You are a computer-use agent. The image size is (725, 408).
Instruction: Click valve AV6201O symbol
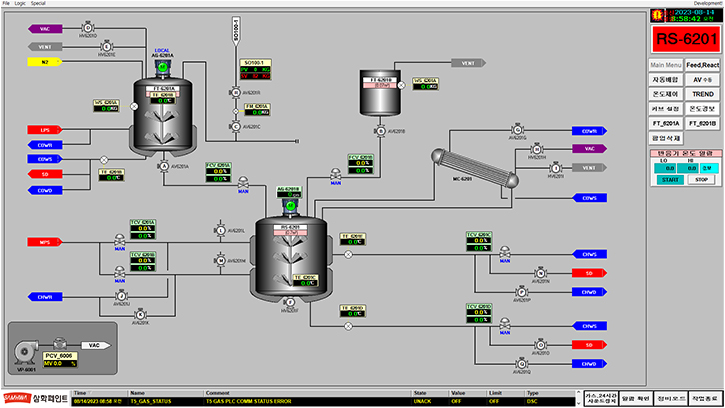coord(541,345)
